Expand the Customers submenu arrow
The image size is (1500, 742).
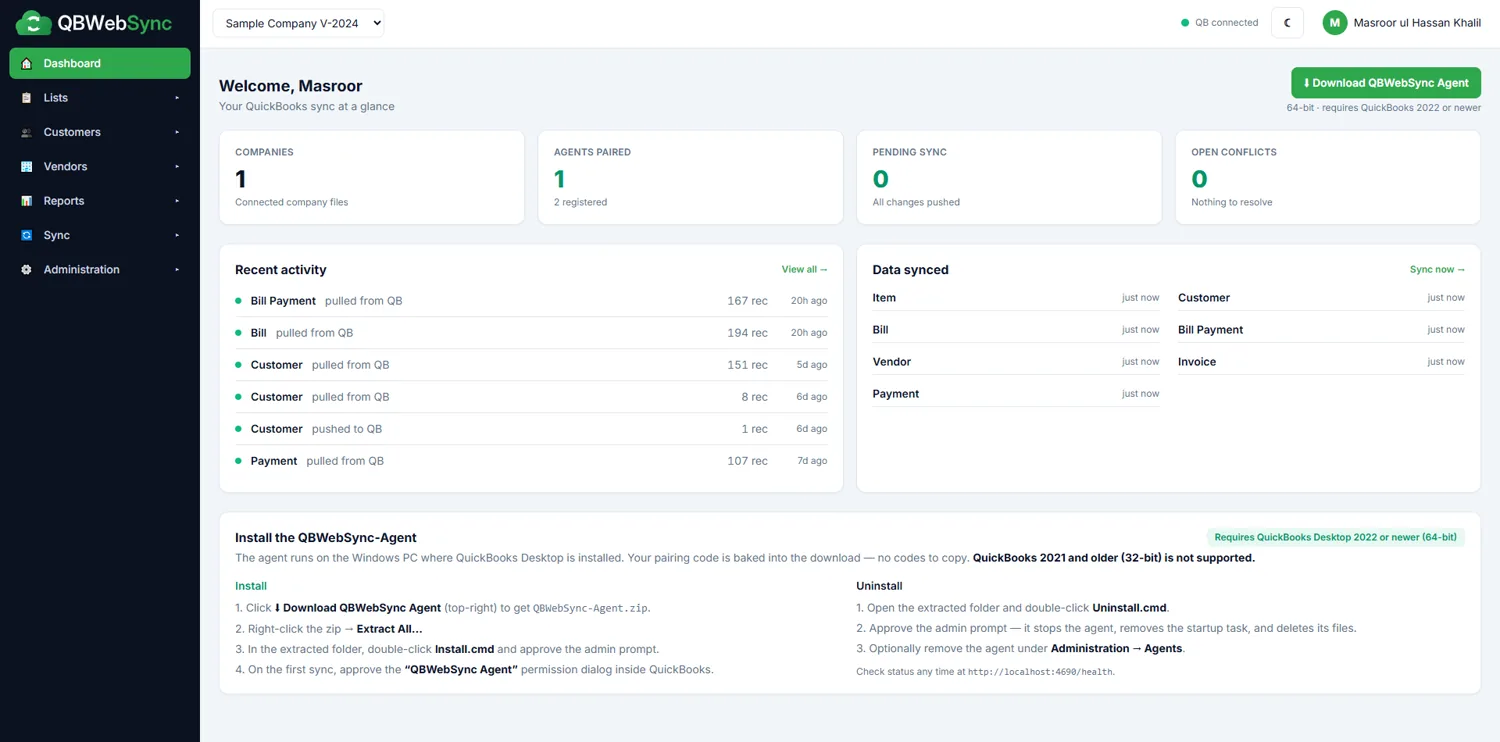pyautogui.click(x=177, y=132)
